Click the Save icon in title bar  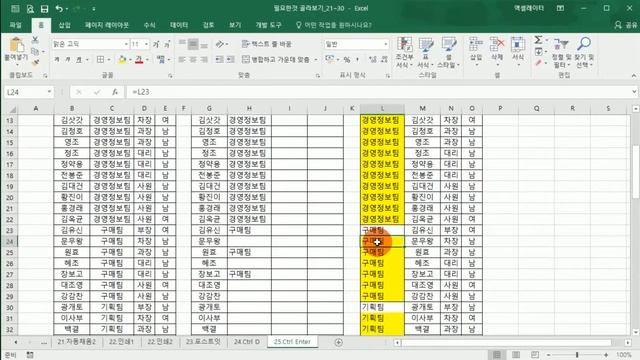coord(44,9)
